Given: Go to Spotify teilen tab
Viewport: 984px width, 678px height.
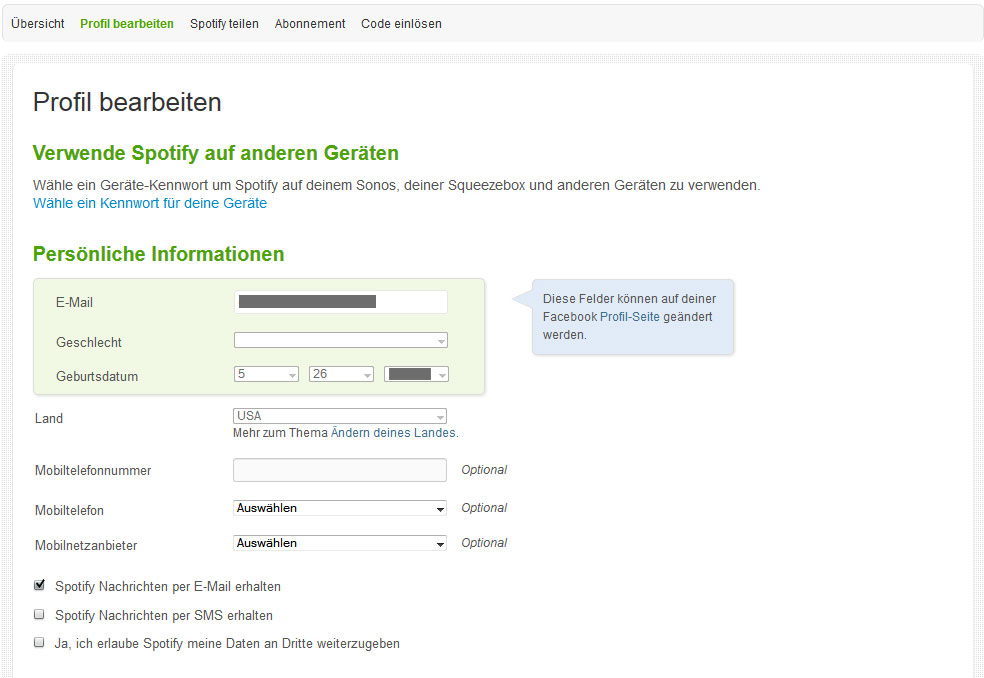Looking at the screenshot, I should [224, 24].
